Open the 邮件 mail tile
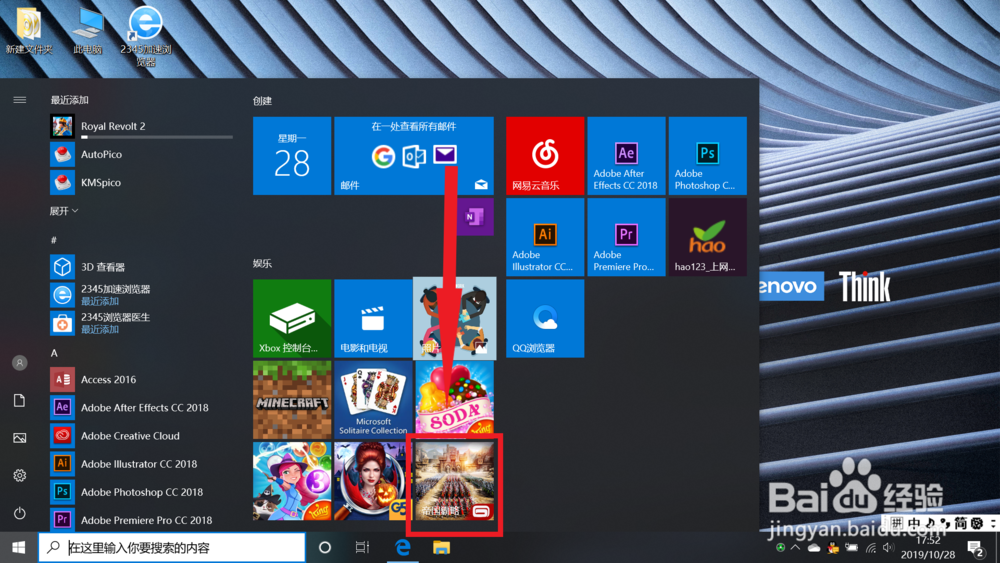Viewport: 1000px width, 563px height. (414, 156)
